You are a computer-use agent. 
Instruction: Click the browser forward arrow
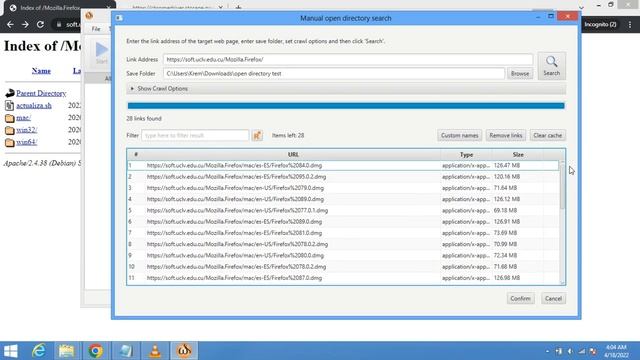pyautogui.click(x=25, y=24)
